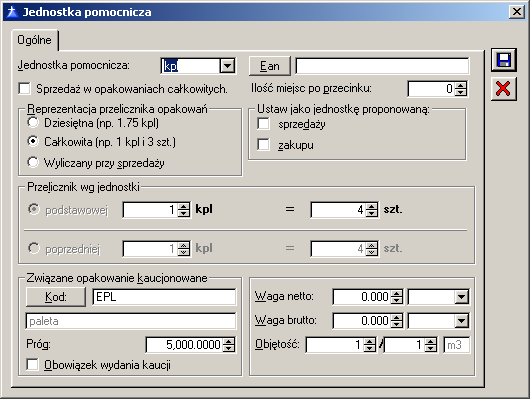Close the Jednostka pomocnicza window

point(517,12)
